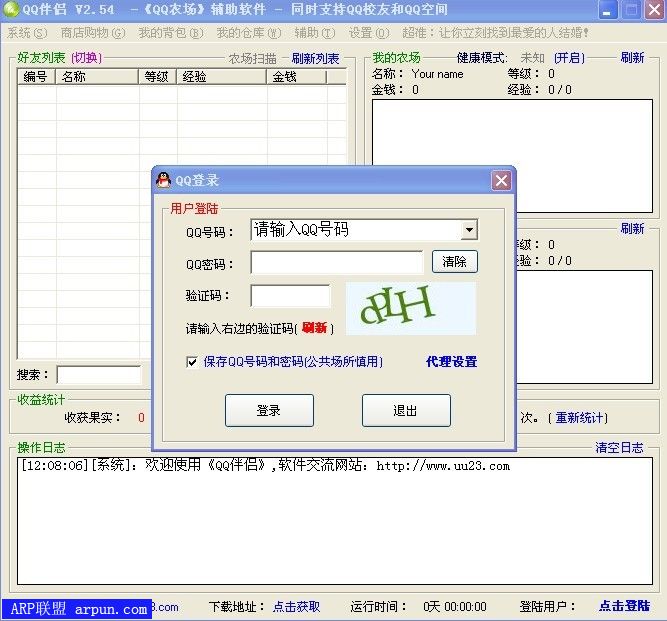Click the 超准 marriage ad menu item
The image size is (667, 621).
(x=496, y=33)
